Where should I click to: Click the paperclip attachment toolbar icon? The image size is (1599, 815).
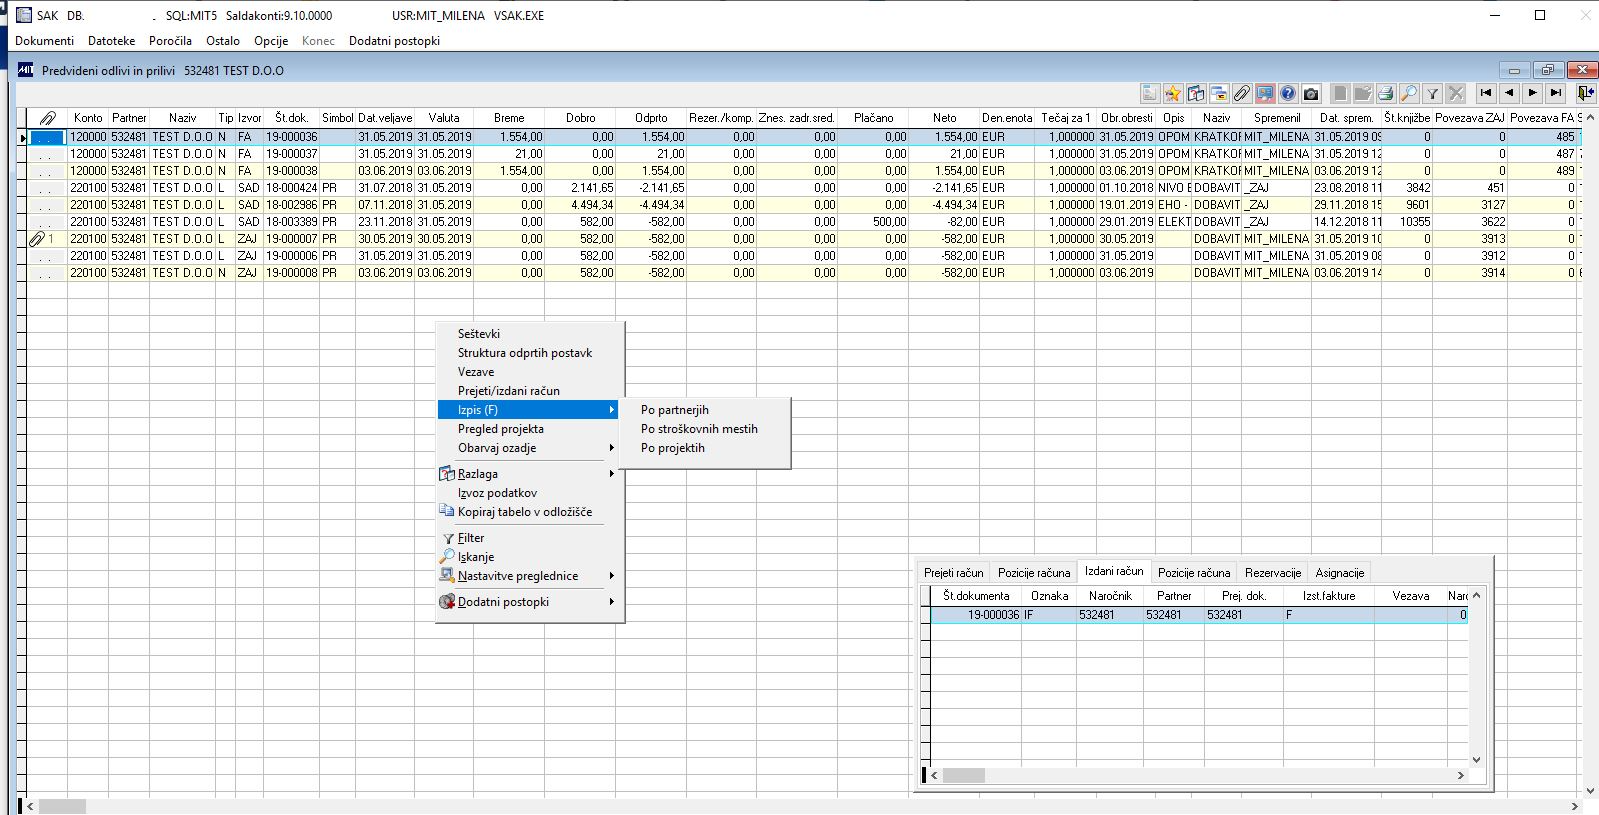point(1241,93)
